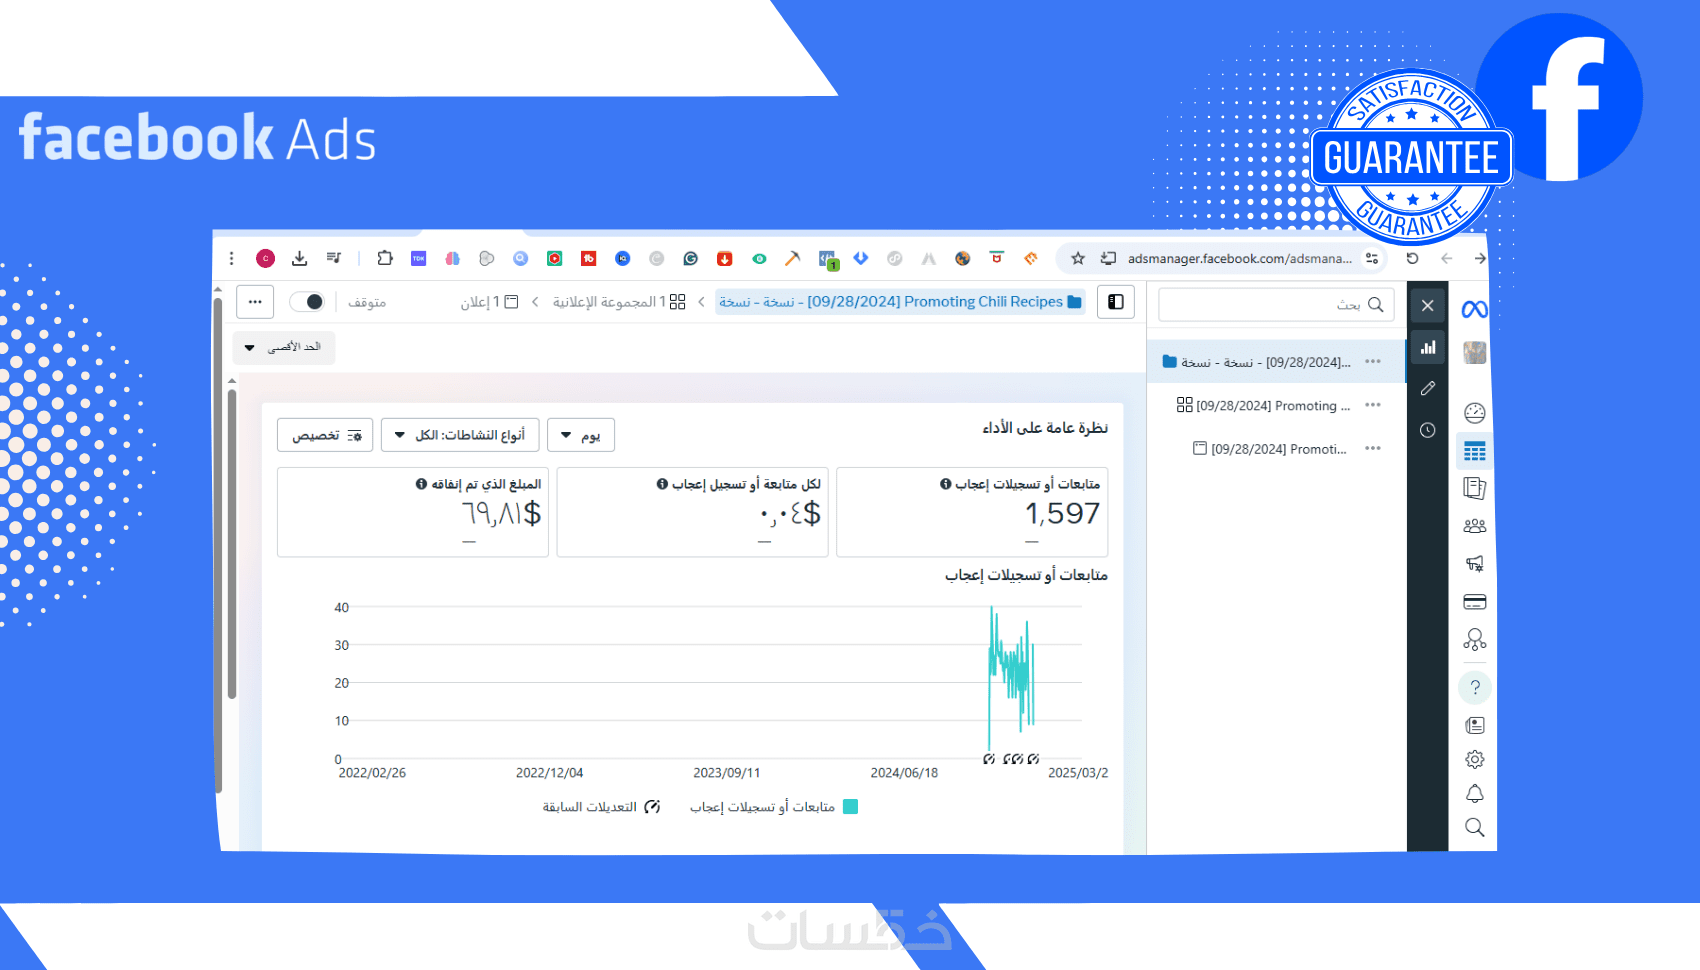Image resolution: width=1700 pixels, height=970 pixels.
Task: Click info icon beside follows or likes
Action: (x=945, y=484)
